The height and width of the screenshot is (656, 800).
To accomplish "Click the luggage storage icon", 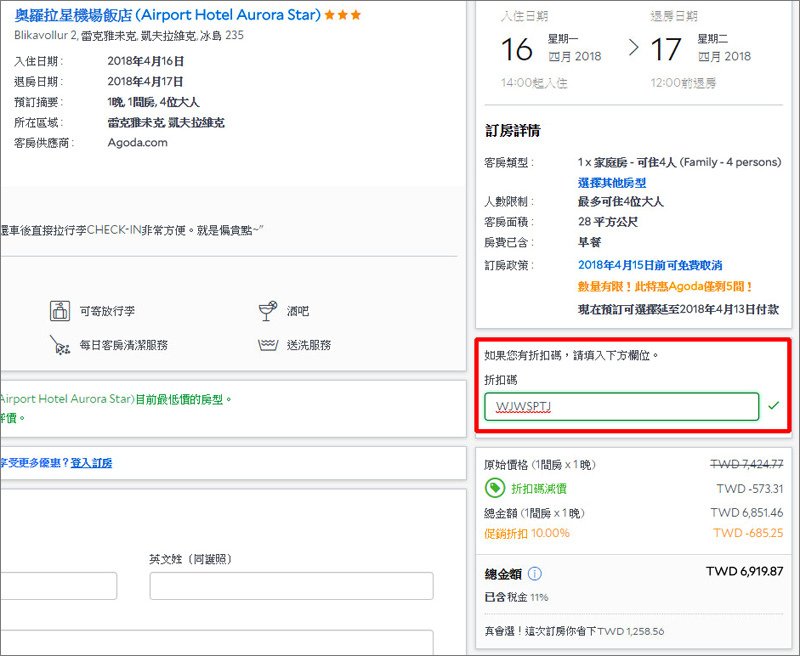I will (x=60, y=310).
